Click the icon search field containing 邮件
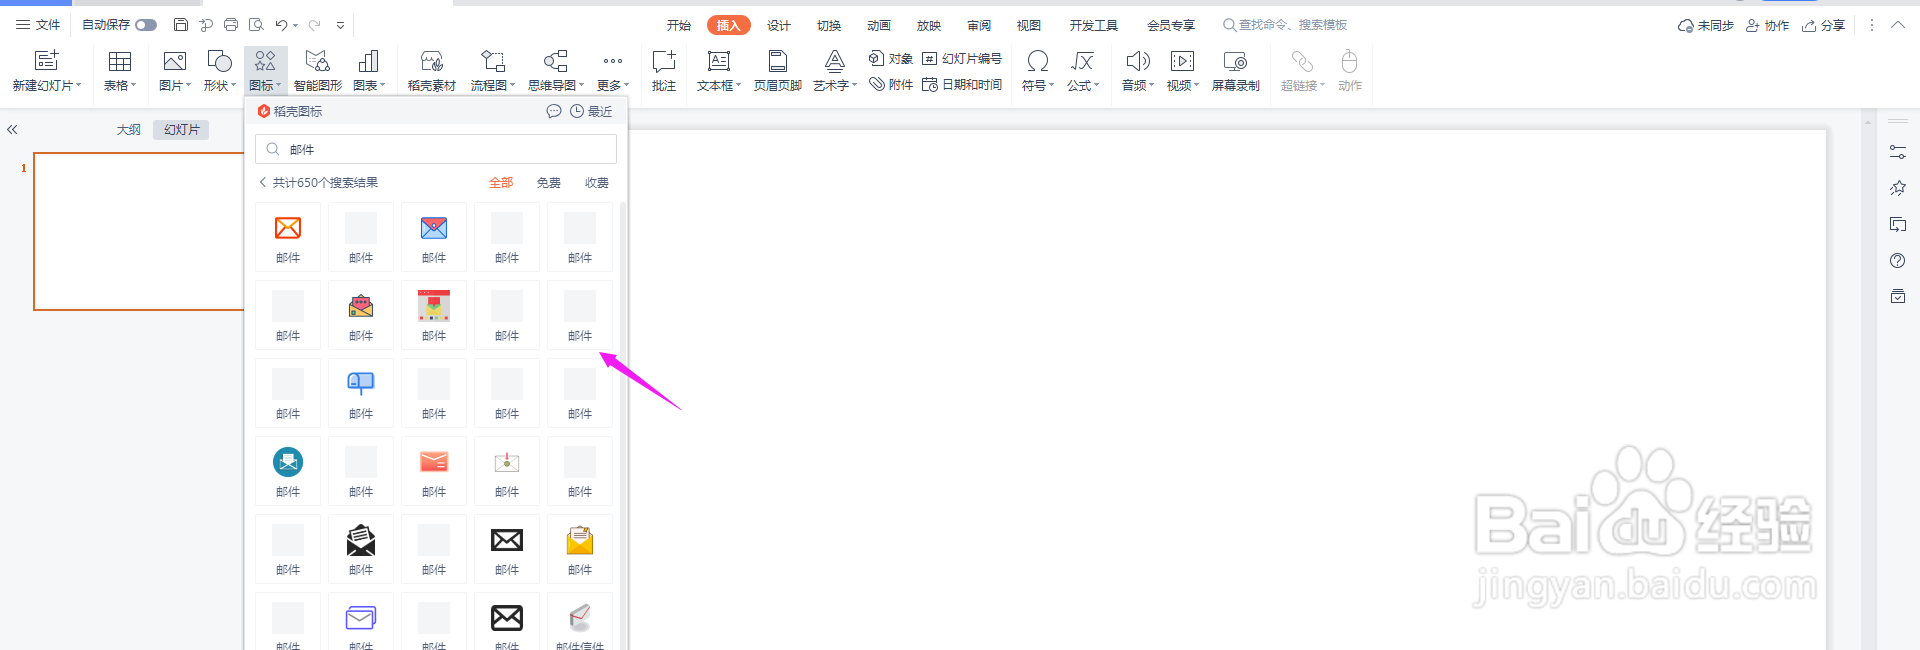1920x650 pixels. 436,149
